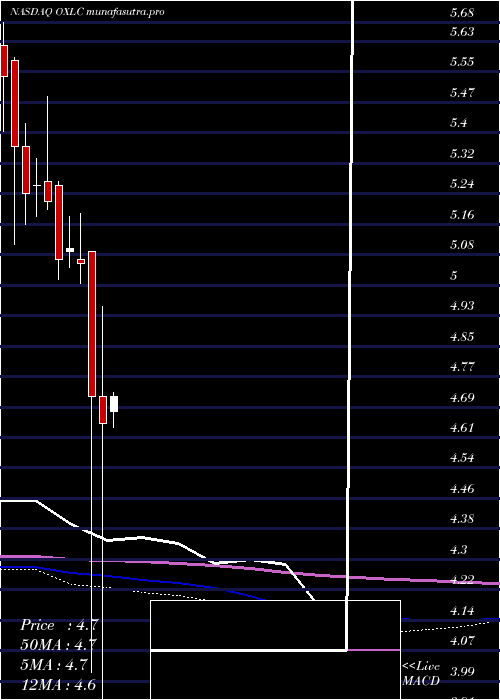The width and height of the screenshot is (500, 700).
Task: Select the 4.14 price axis label
Action: pos(462,611)
